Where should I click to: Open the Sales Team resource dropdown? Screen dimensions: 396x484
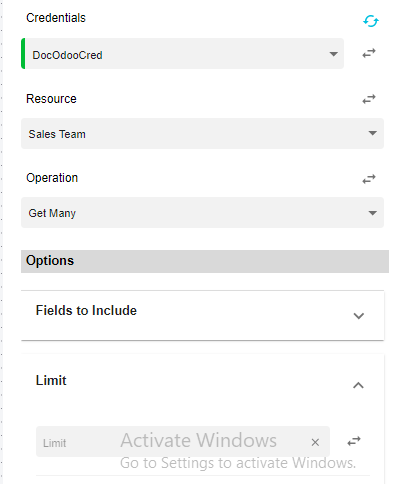click(202, 133)
